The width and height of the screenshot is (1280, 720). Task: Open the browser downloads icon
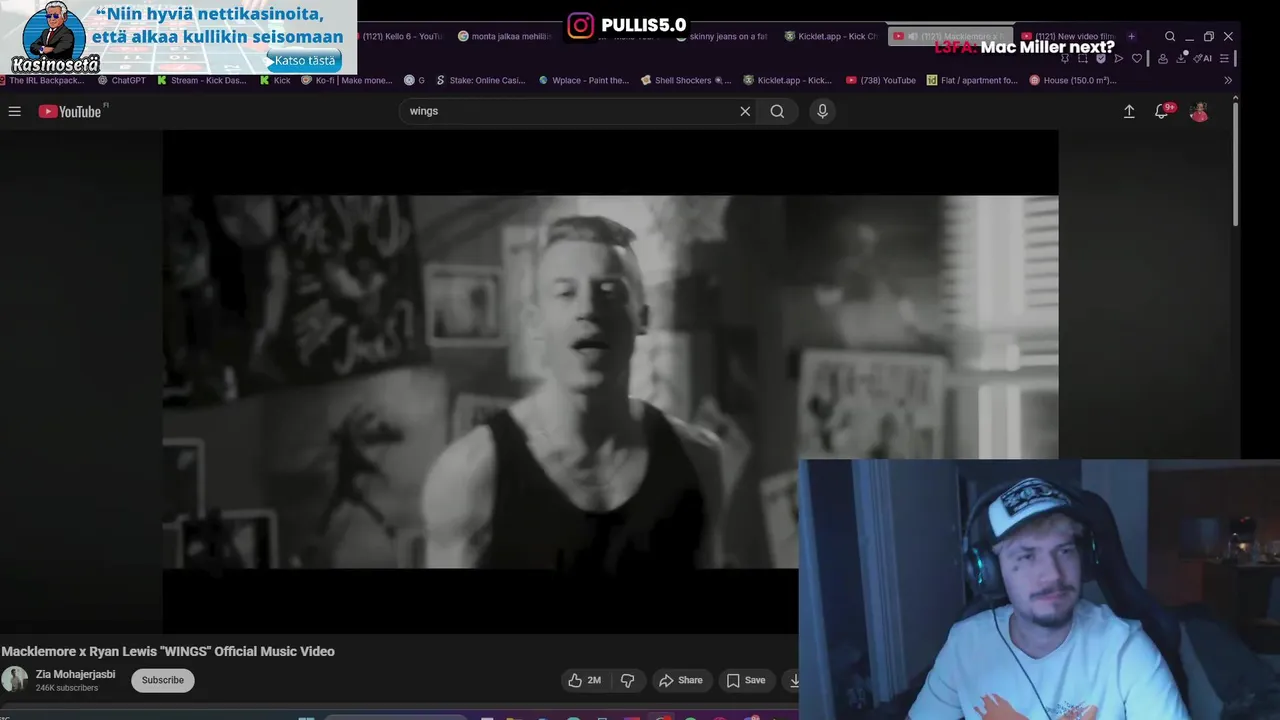(x=1181, y=59)
